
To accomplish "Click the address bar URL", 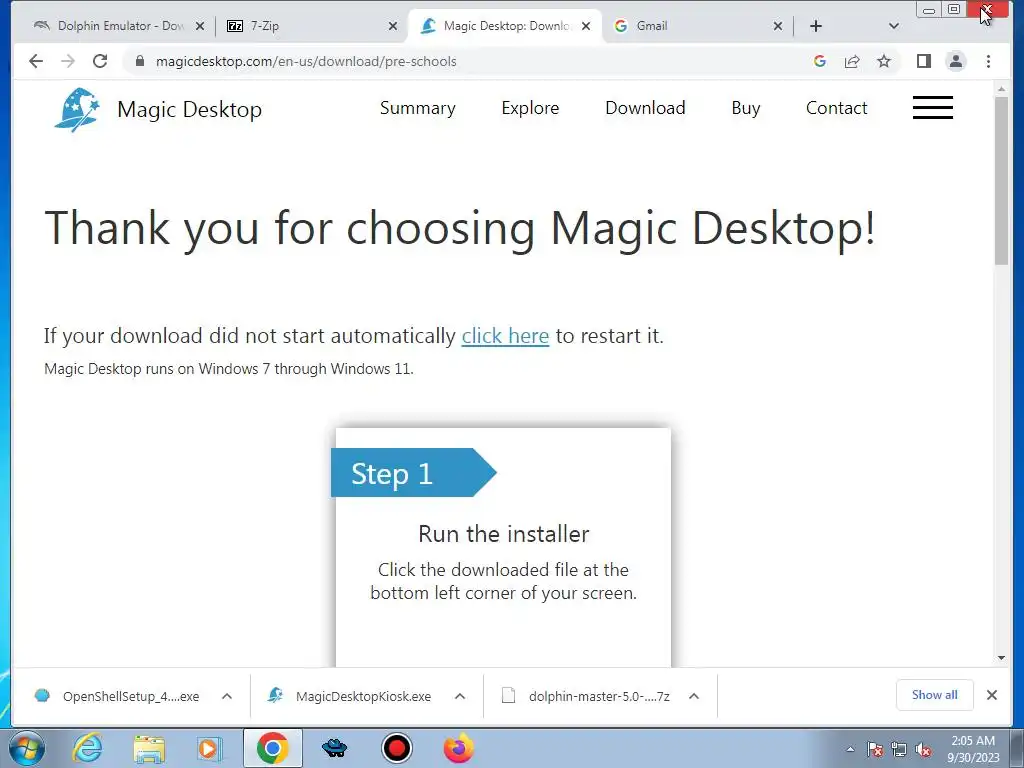I will pyautogui.click(x=306, y=61).
